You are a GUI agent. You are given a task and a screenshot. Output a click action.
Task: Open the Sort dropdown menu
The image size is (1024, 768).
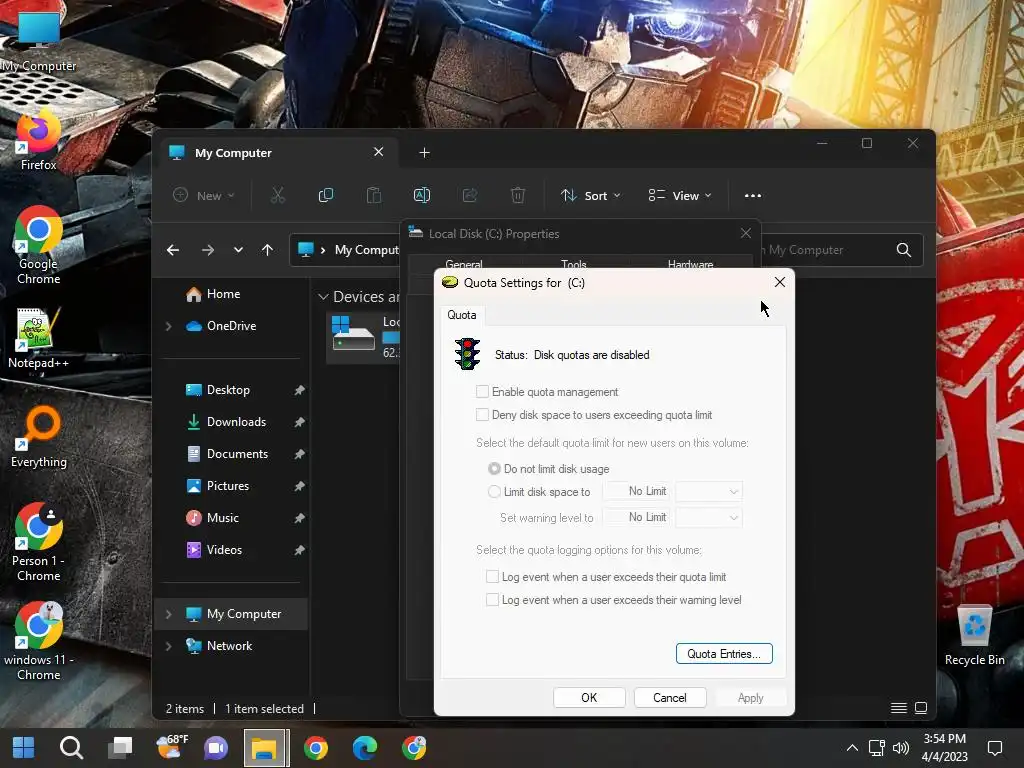point(590,195)
